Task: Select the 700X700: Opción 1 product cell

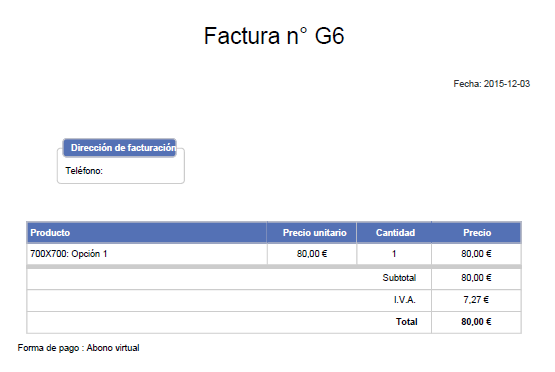Action: 147,254
